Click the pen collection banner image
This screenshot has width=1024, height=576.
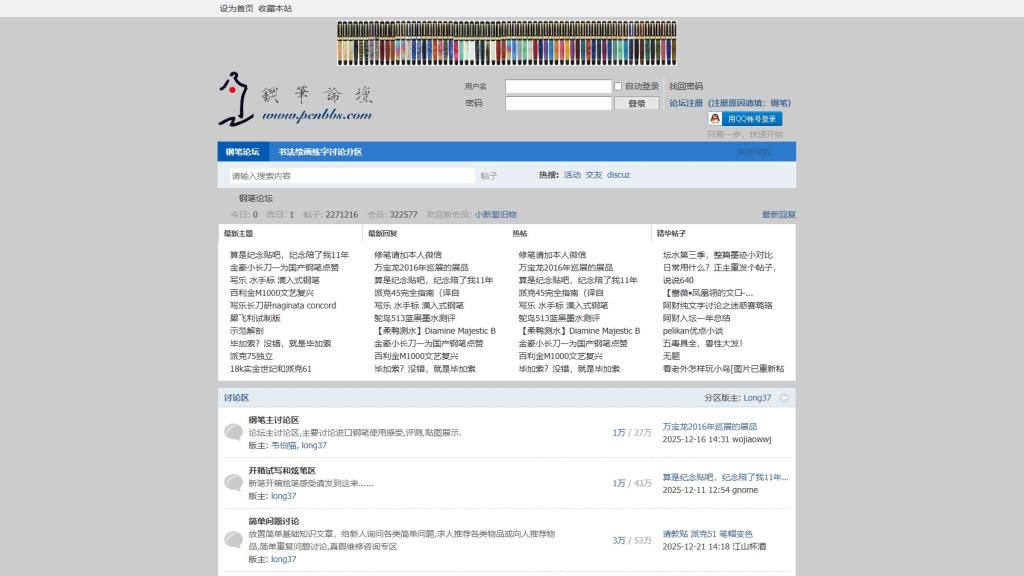click(x=507, y=44)
